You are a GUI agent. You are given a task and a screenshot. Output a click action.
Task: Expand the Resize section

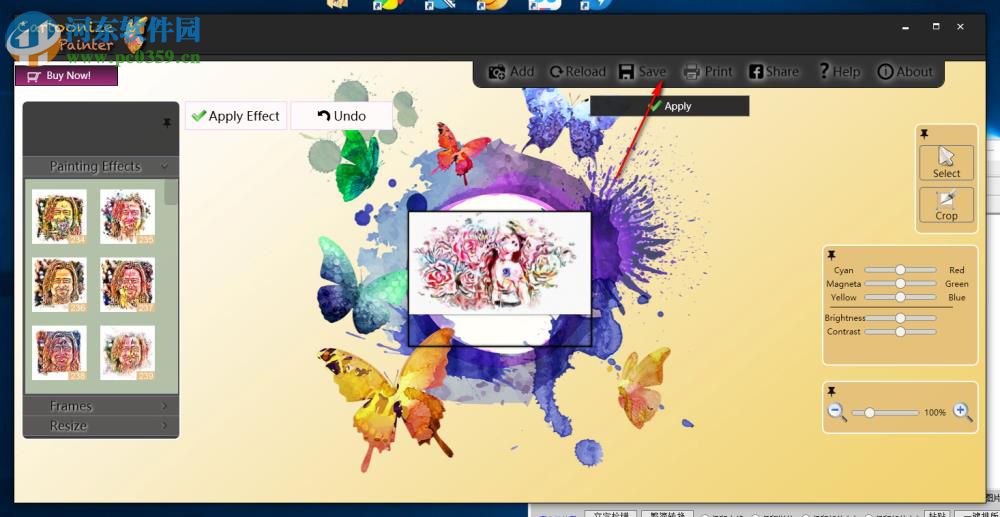[101, 425]
